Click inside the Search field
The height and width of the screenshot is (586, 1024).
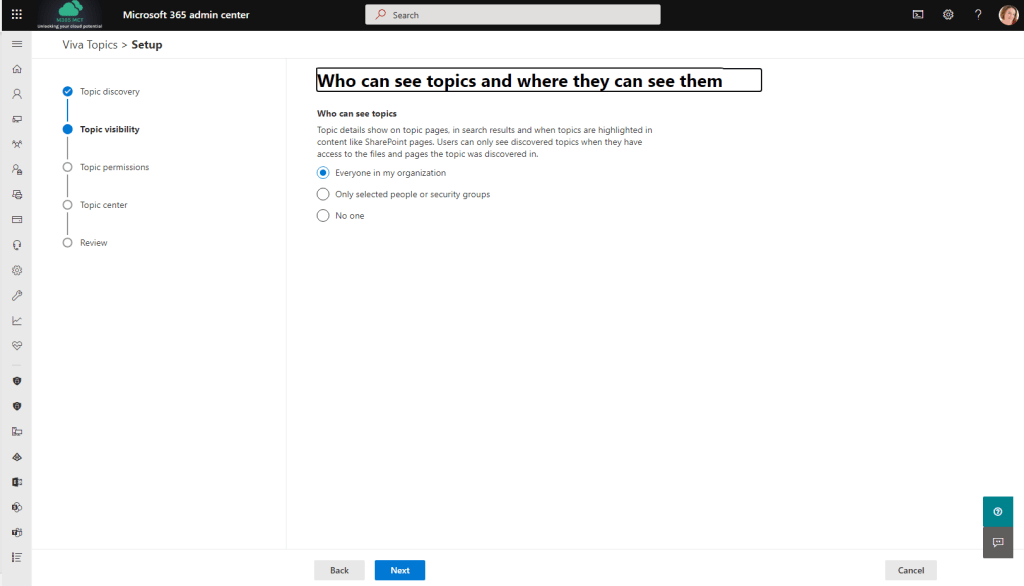coord(512,14)
